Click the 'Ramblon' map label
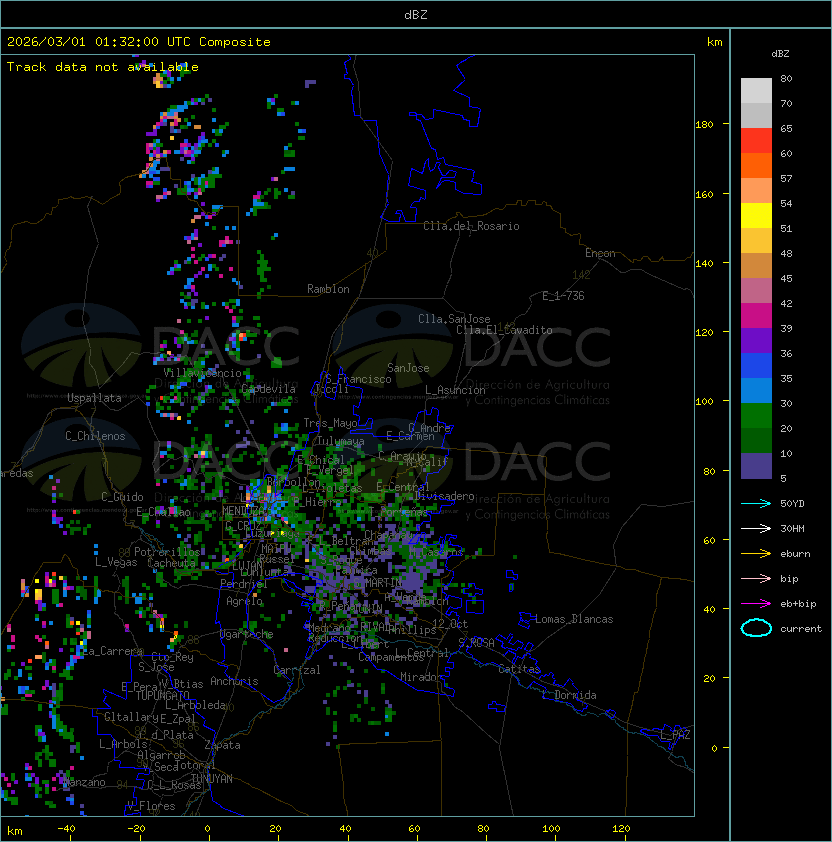832x842 pixels. (328, 289)
